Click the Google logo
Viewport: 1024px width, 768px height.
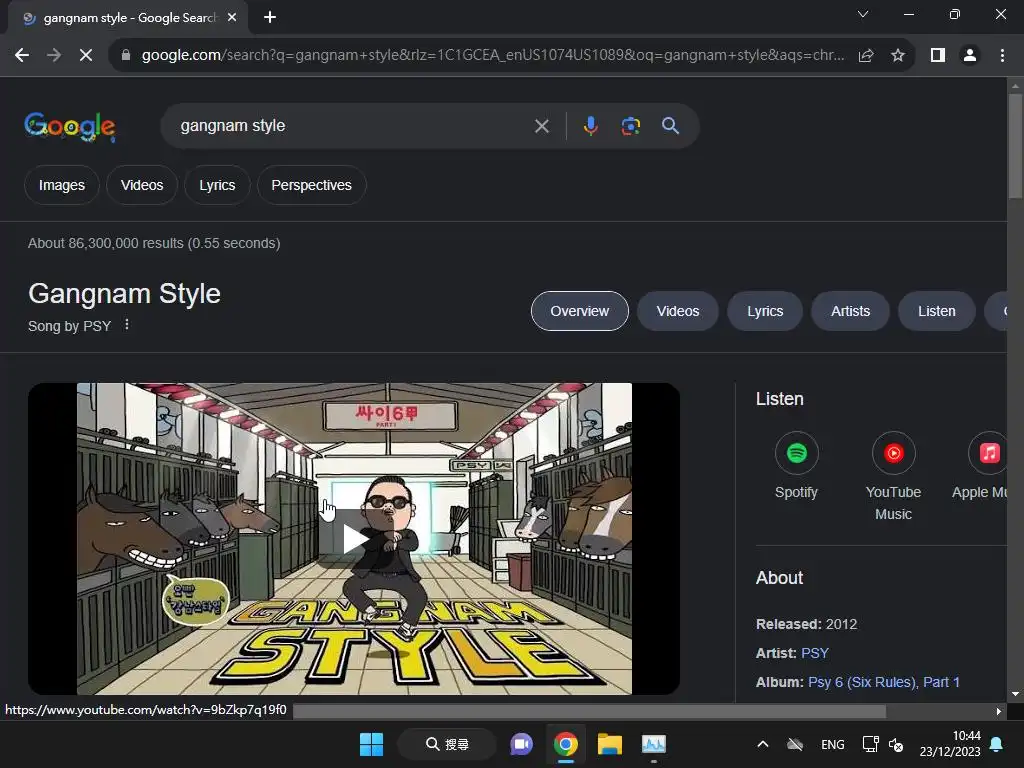[70, 126]
